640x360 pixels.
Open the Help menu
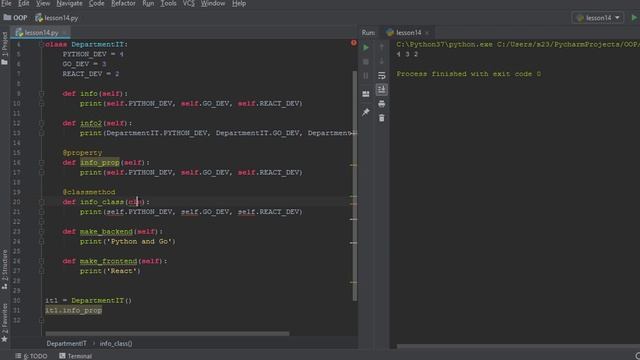(239, 3)
